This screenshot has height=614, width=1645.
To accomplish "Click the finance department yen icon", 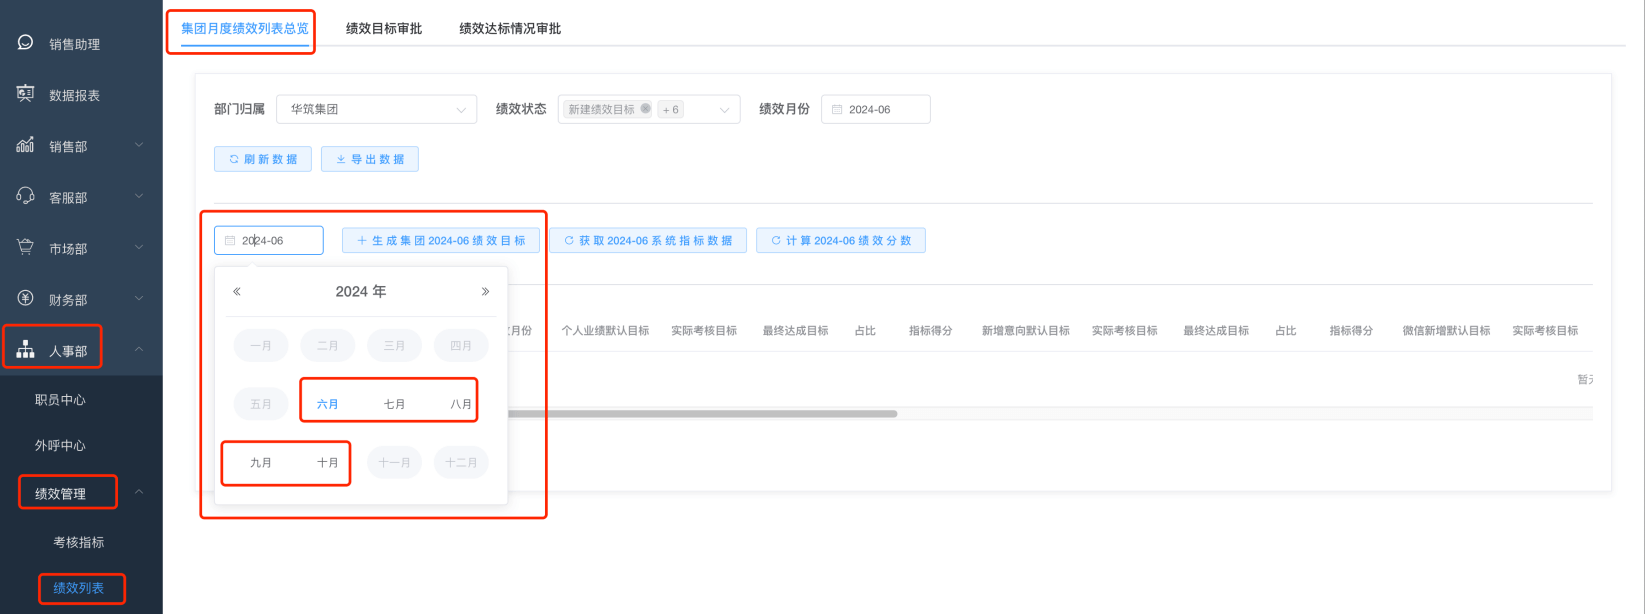I will pos(26,298).
